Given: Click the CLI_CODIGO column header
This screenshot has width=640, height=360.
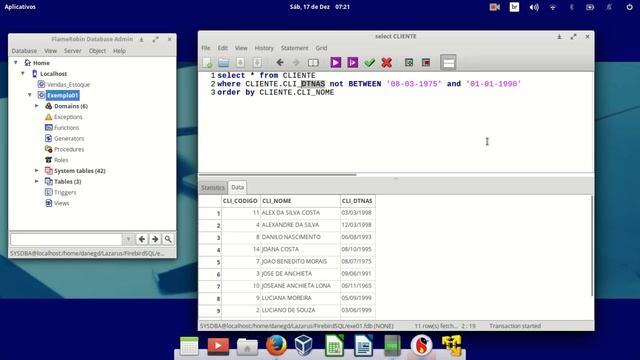Looking at the screenshot, I should pyautogui.click(x=240, y=201).
